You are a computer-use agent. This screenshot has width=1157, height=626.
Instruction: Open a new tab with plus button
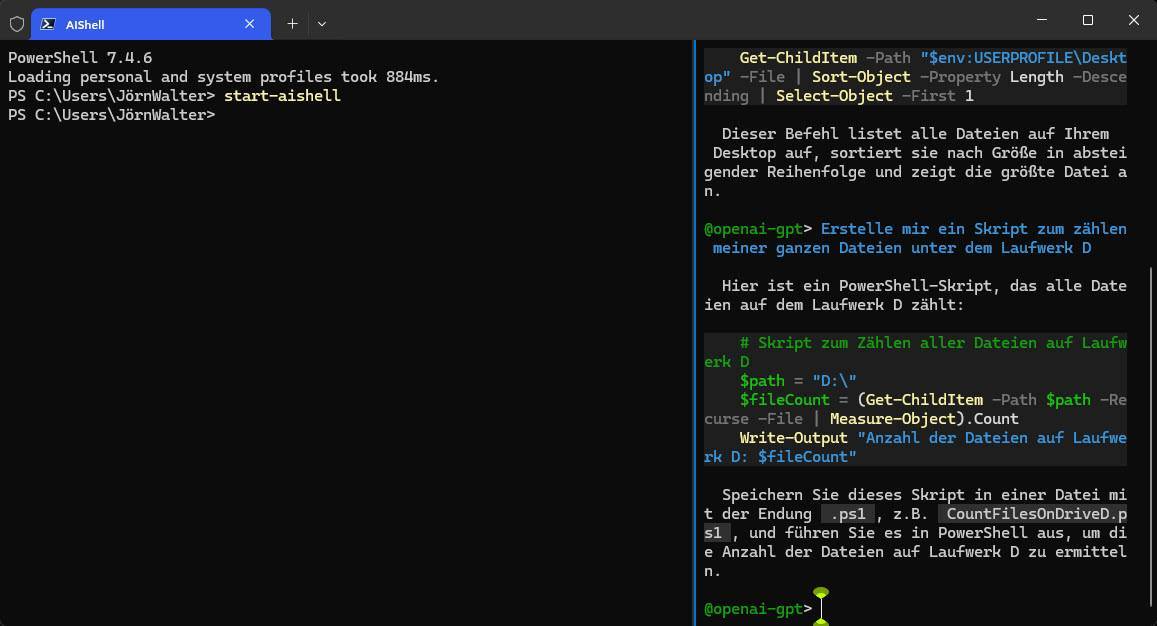tap(292, 23)
